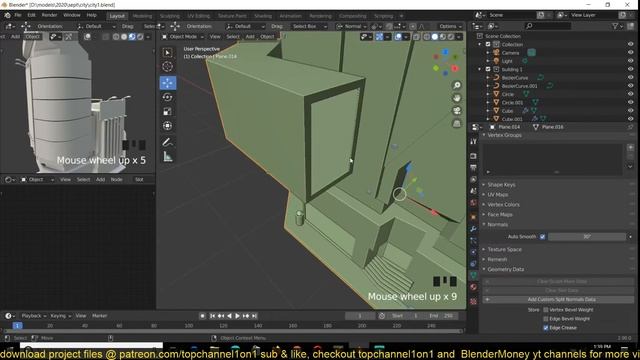
Task: Enable Edge Bevel Weight checkbox
Action: [x=546, y=319]
